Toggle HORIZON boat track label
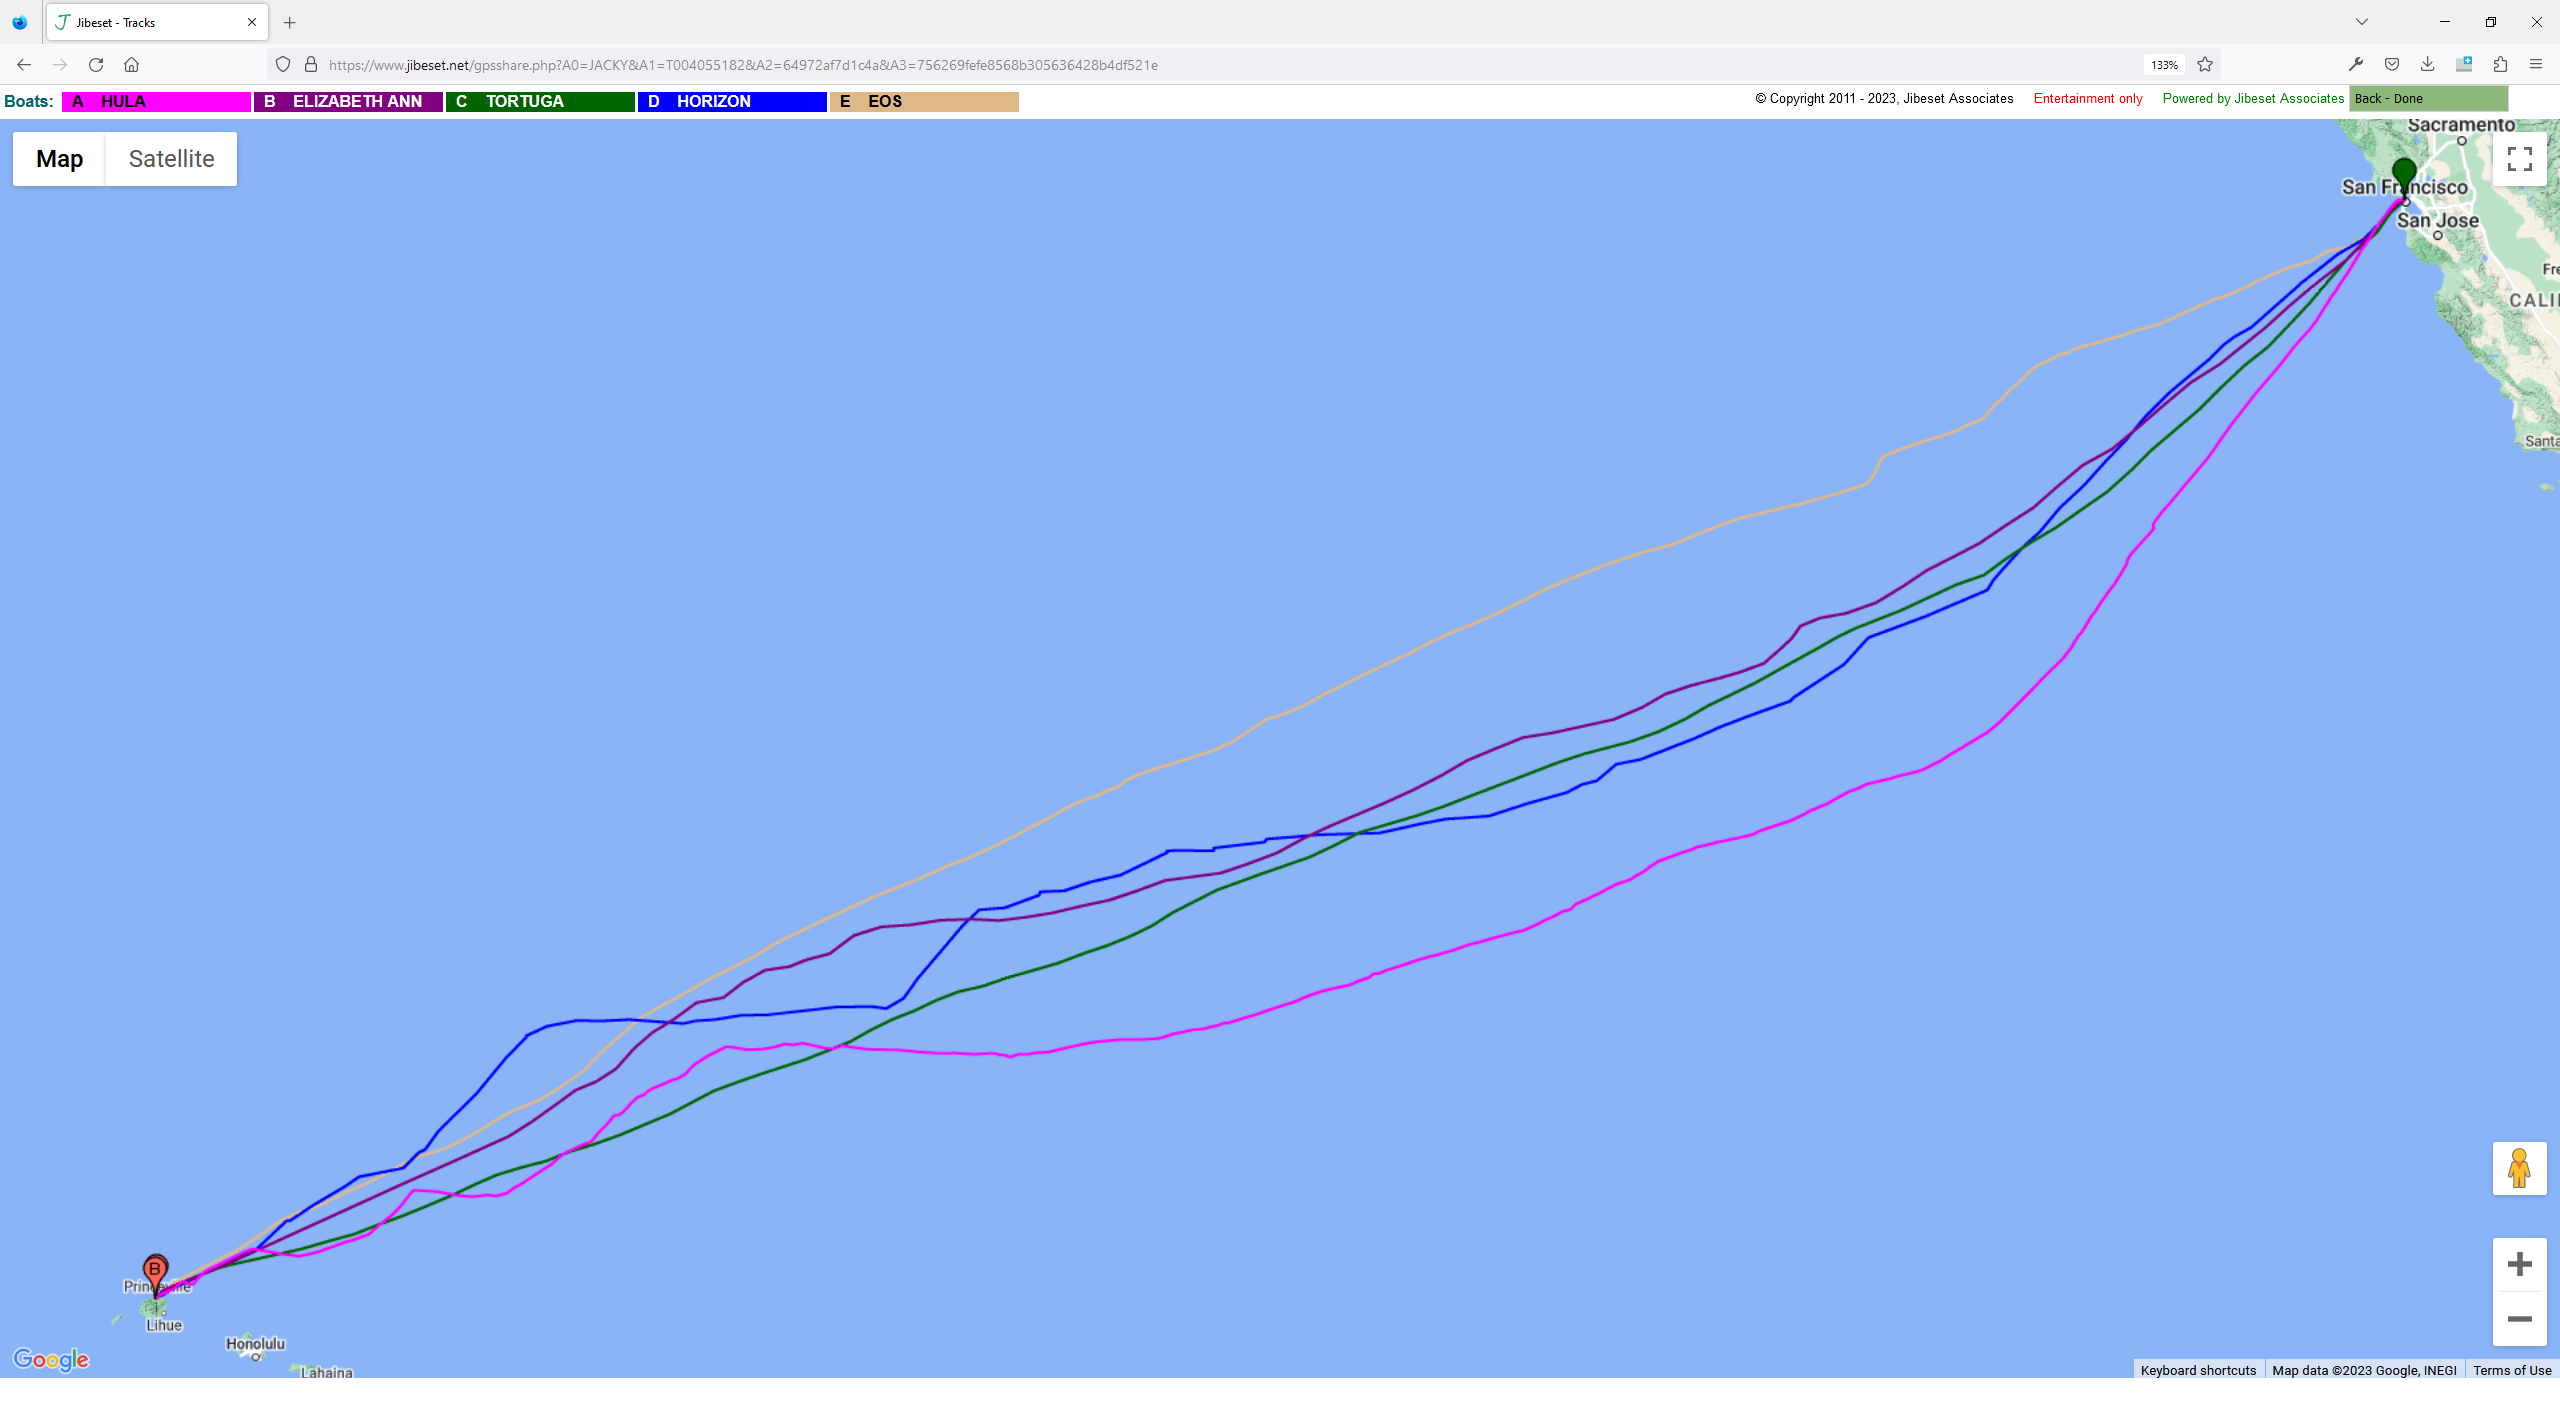The height and width of the screenshot is (1410, 2560). tap(732, 102)
